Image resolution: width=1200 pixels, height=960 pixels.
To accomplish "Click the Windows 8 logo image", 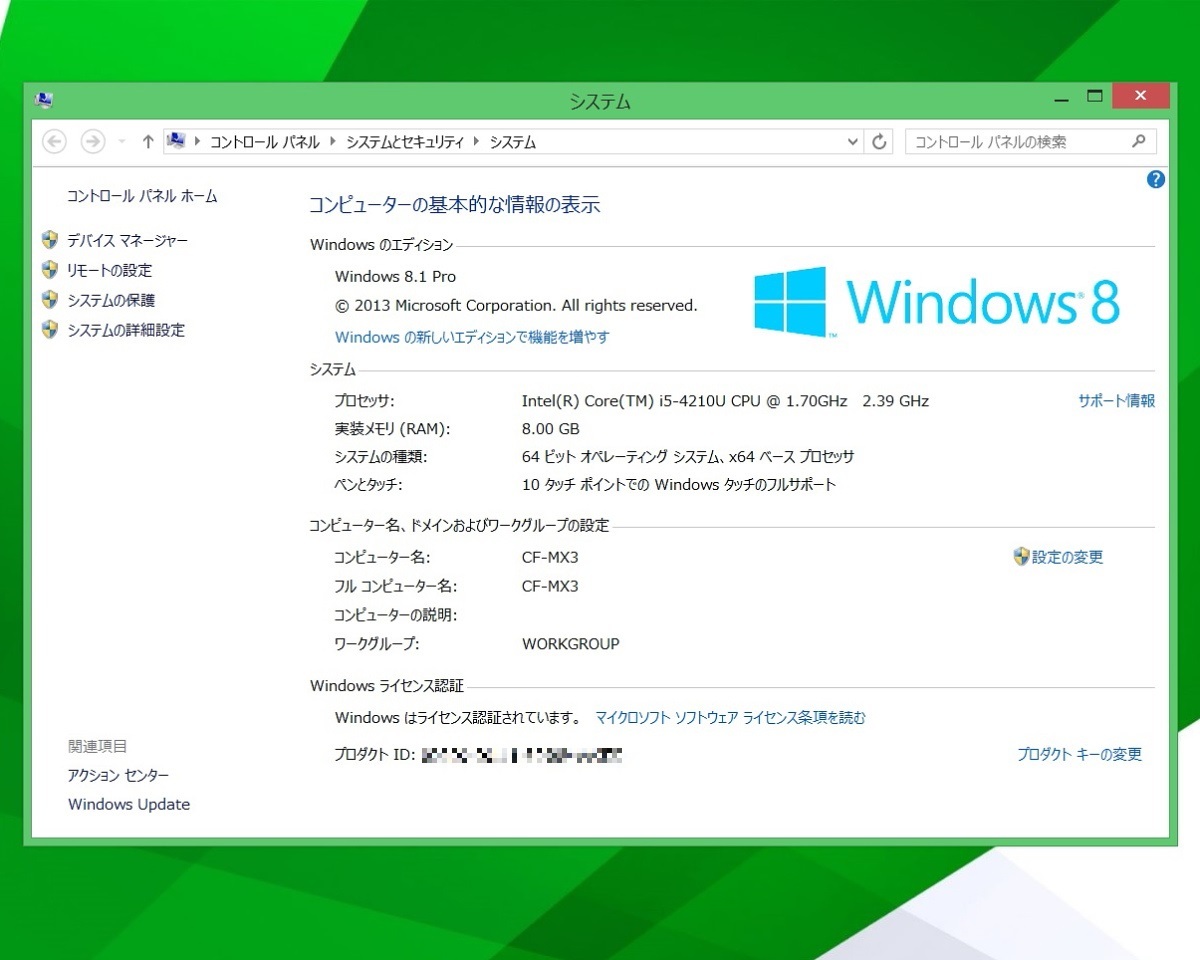I will click(937, 300).
